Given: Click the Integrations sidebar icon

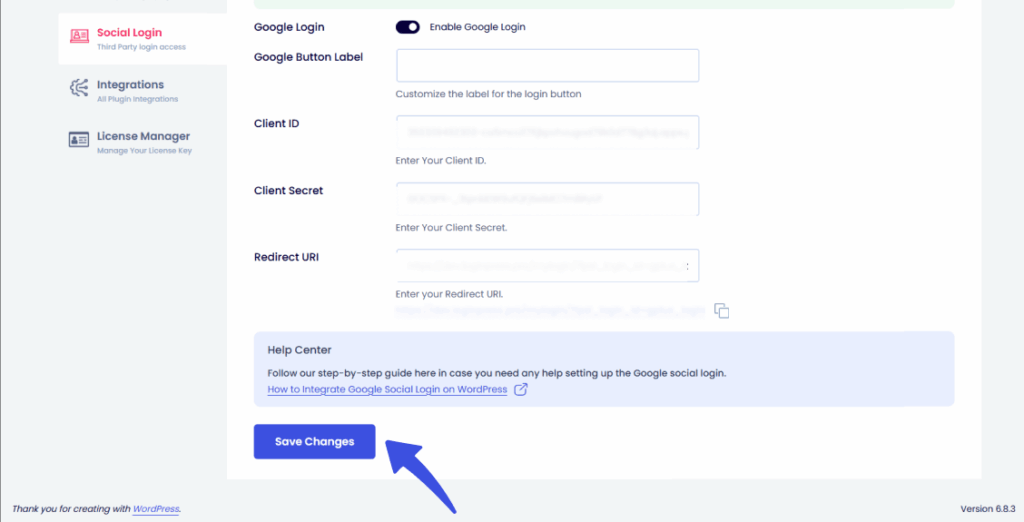Looking at the screenshot, I should tap(79, 89).
